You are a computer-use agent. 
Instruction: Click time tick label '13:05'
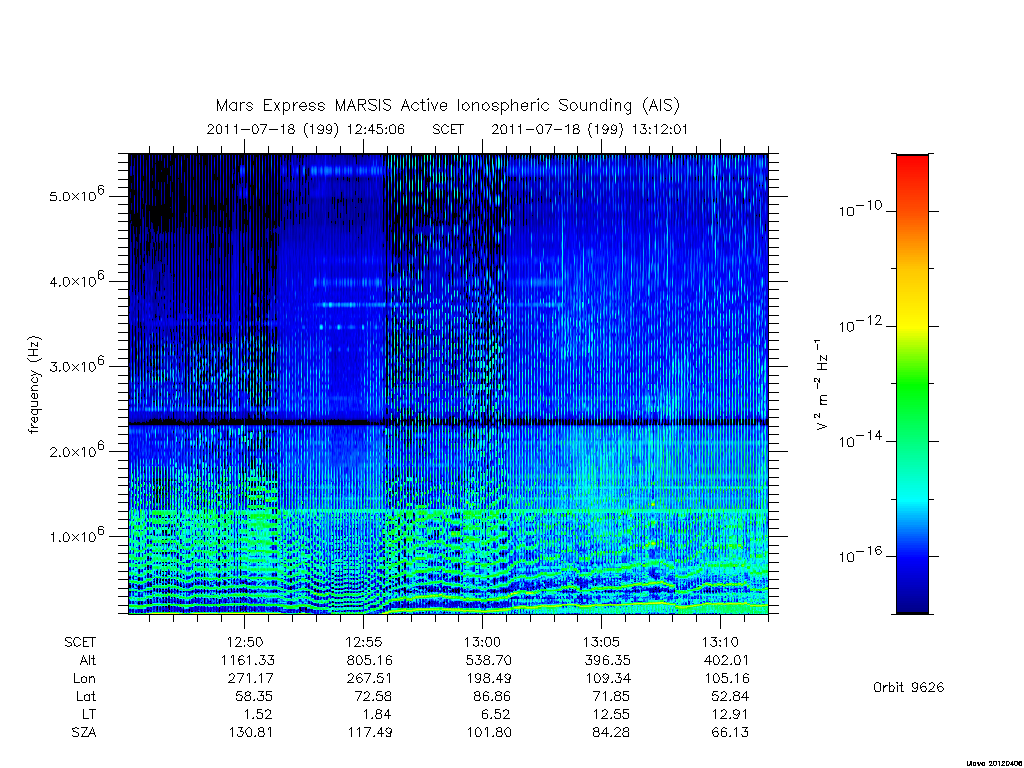click(601, 643)
